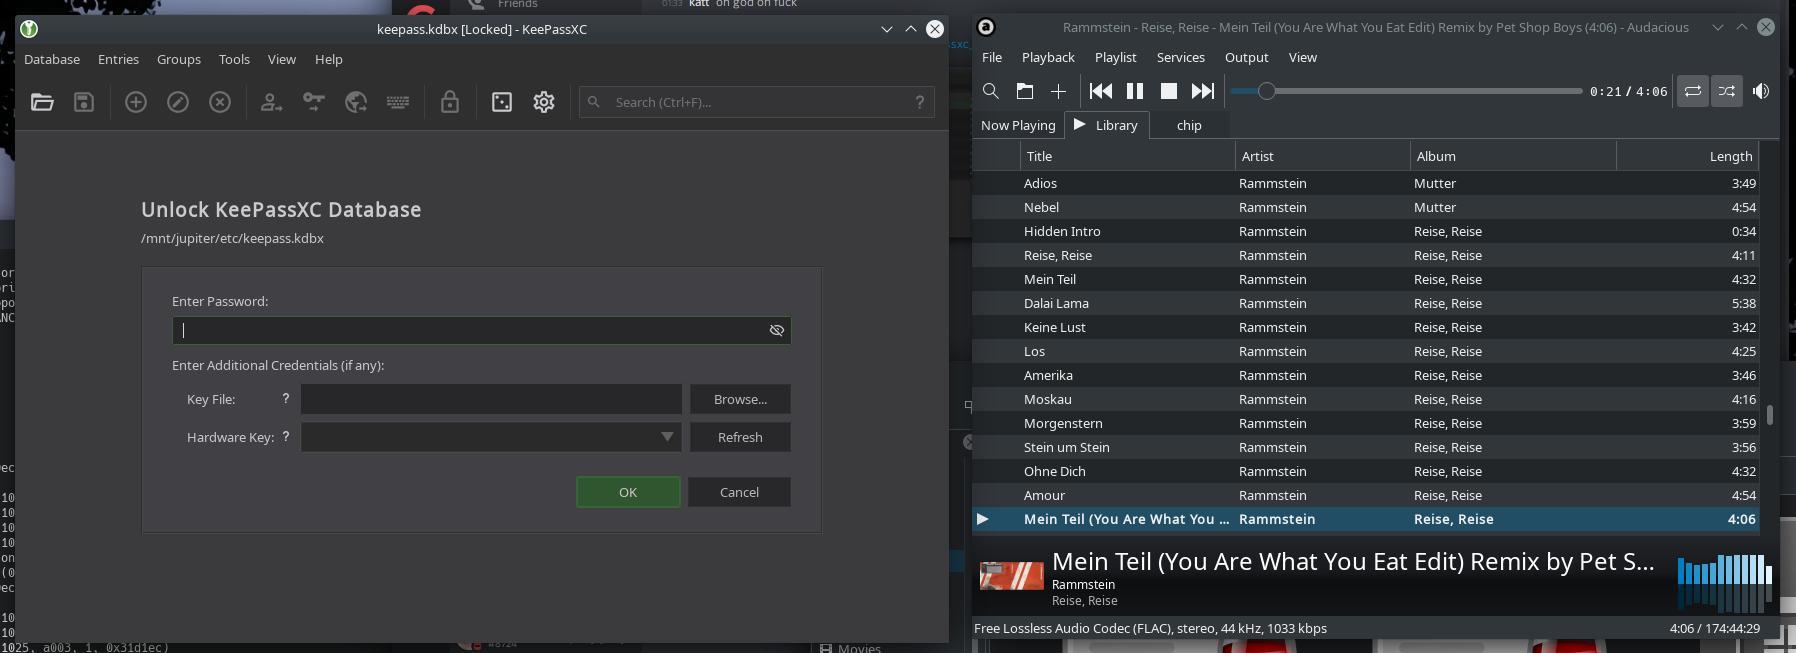Switch to the Now Playing tab
The height and width of the screenshot is (653, 1796).
(1018, 125)
